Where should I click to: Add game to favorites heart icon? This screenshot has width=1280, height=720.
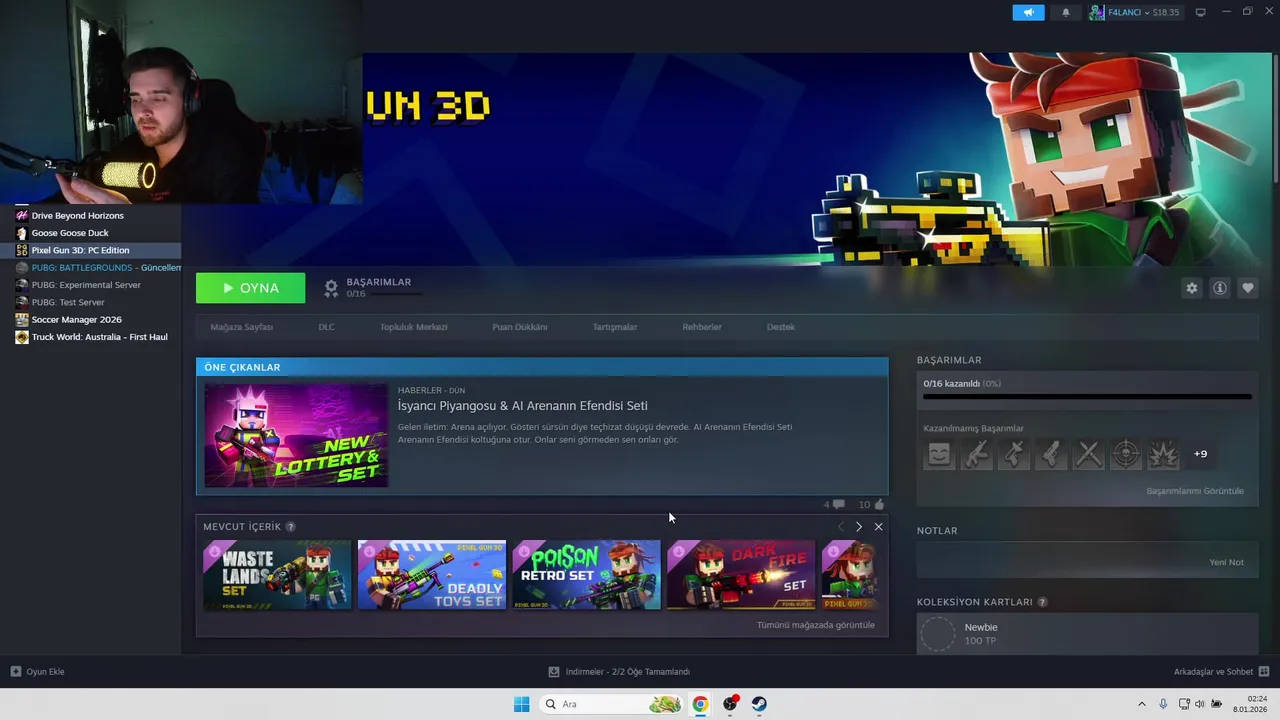point(1247,288)
